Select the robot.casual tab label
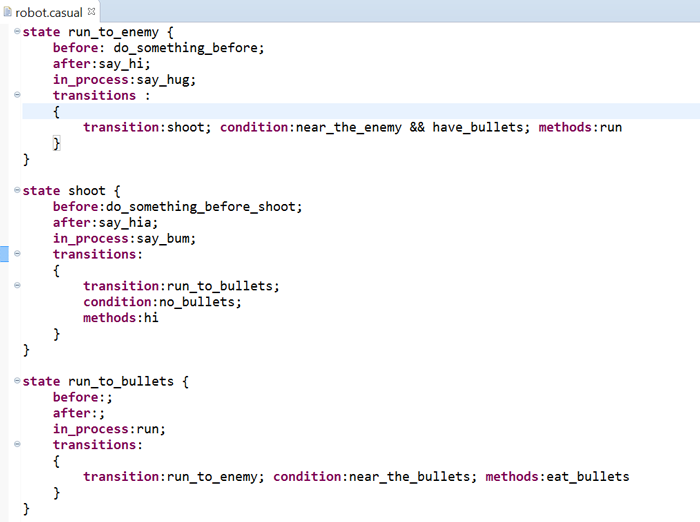Viewport: 700px width, 522px height. click(48, 12)
